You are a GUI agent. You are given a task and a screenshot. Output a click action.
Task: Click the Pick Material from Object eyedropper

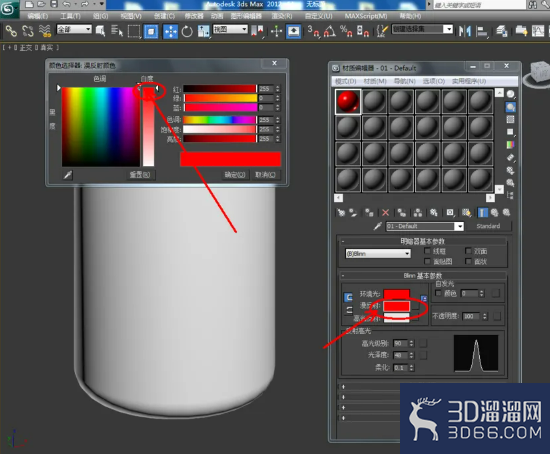pos(377,226)
